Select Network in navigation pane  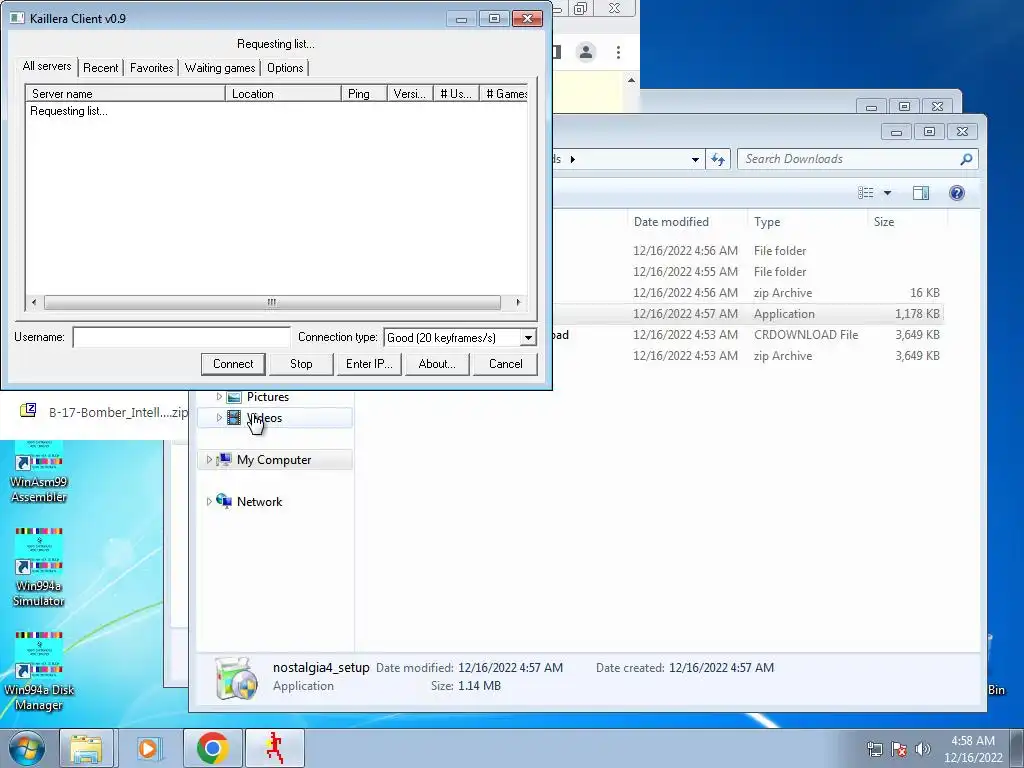click(x=259, y=502)
